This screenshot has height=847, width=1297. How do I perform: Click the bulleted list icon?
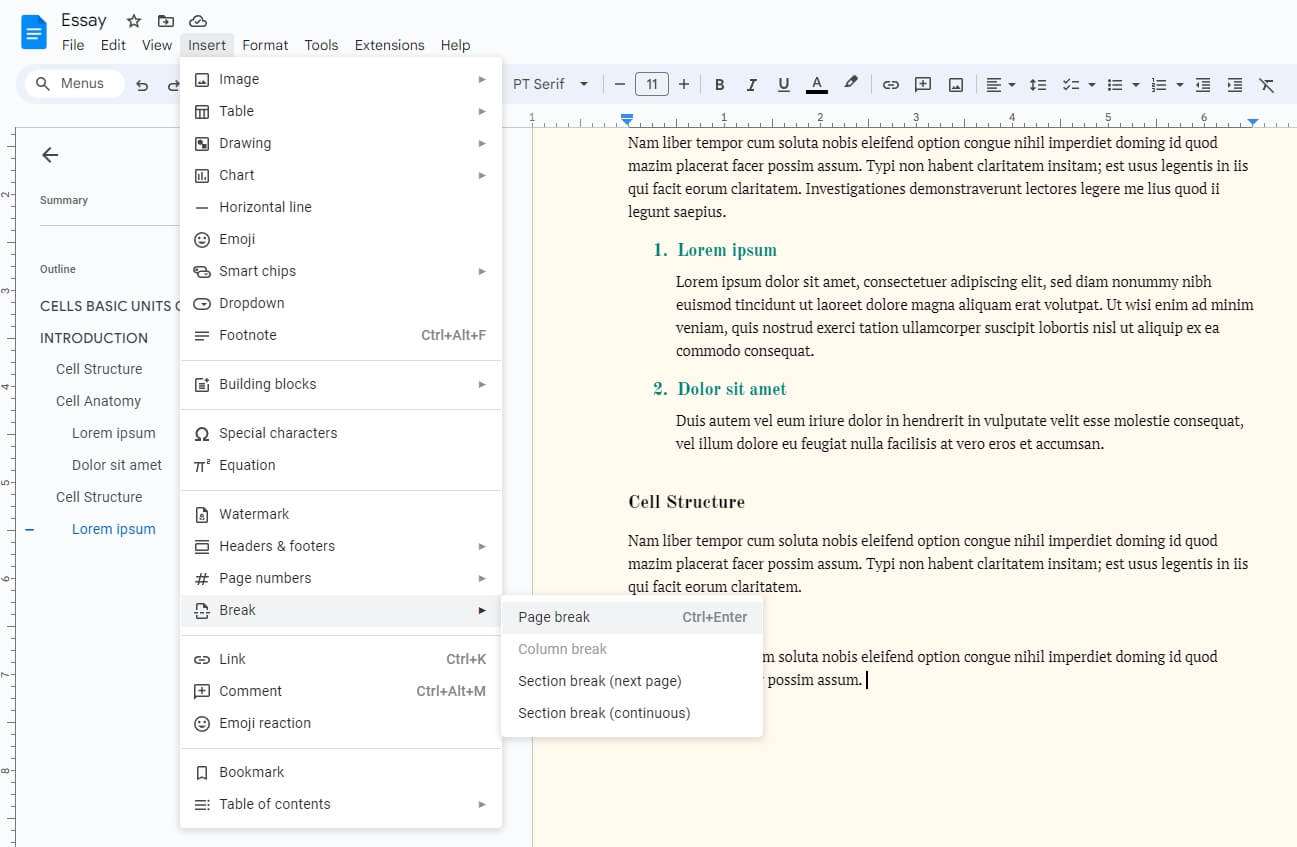tap(1116, 85)
